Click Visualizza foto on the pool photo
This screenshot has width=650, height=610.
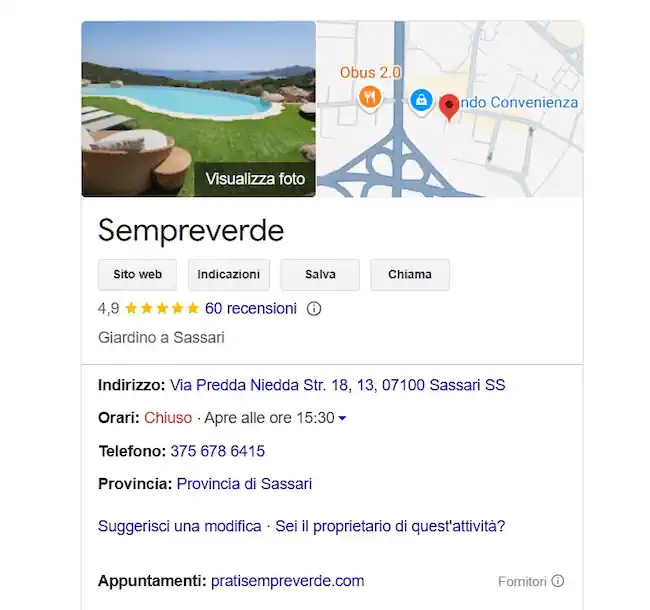pyautogui.click(x=255, y=179)
